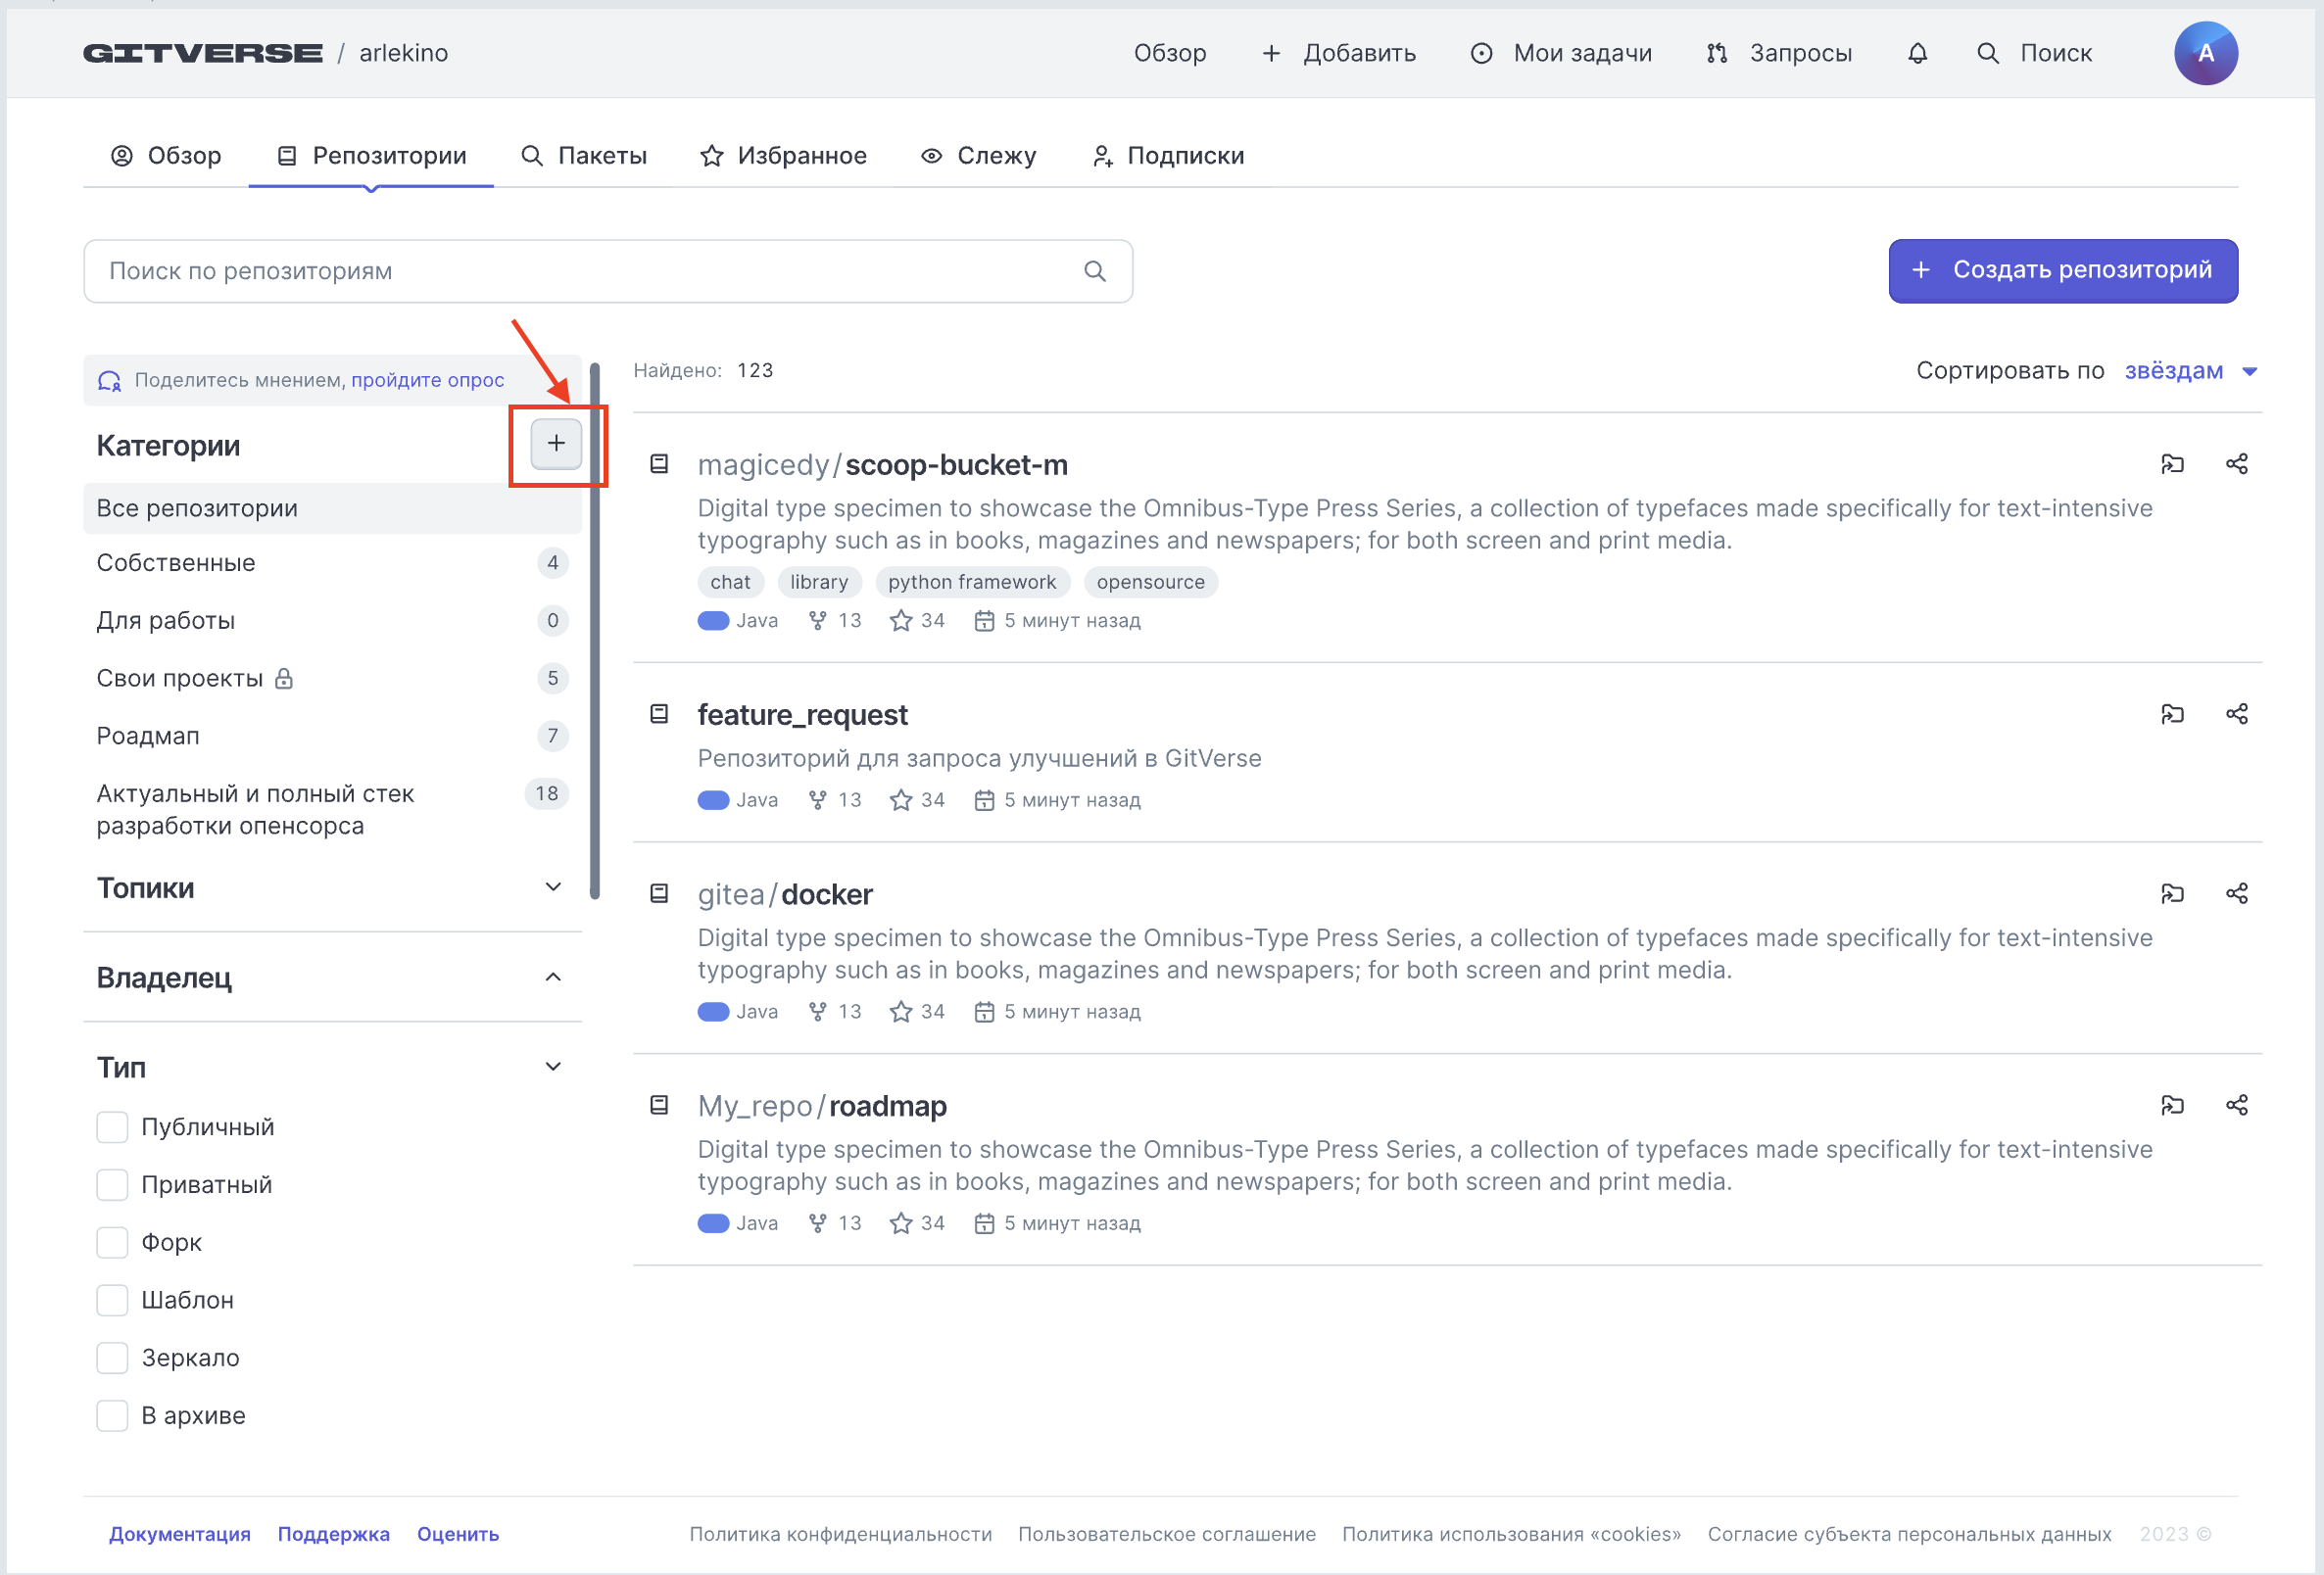Click the notification bell icon
Image resolution: width=2324 pixels, height=1575 pixels.
tap(1916, 53)
